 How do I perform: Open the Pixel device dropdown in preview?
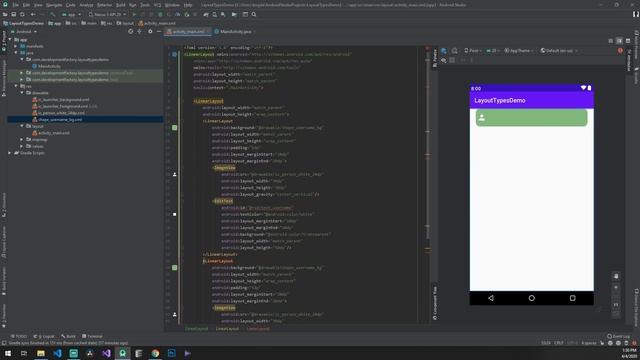[x=473, y=51]
